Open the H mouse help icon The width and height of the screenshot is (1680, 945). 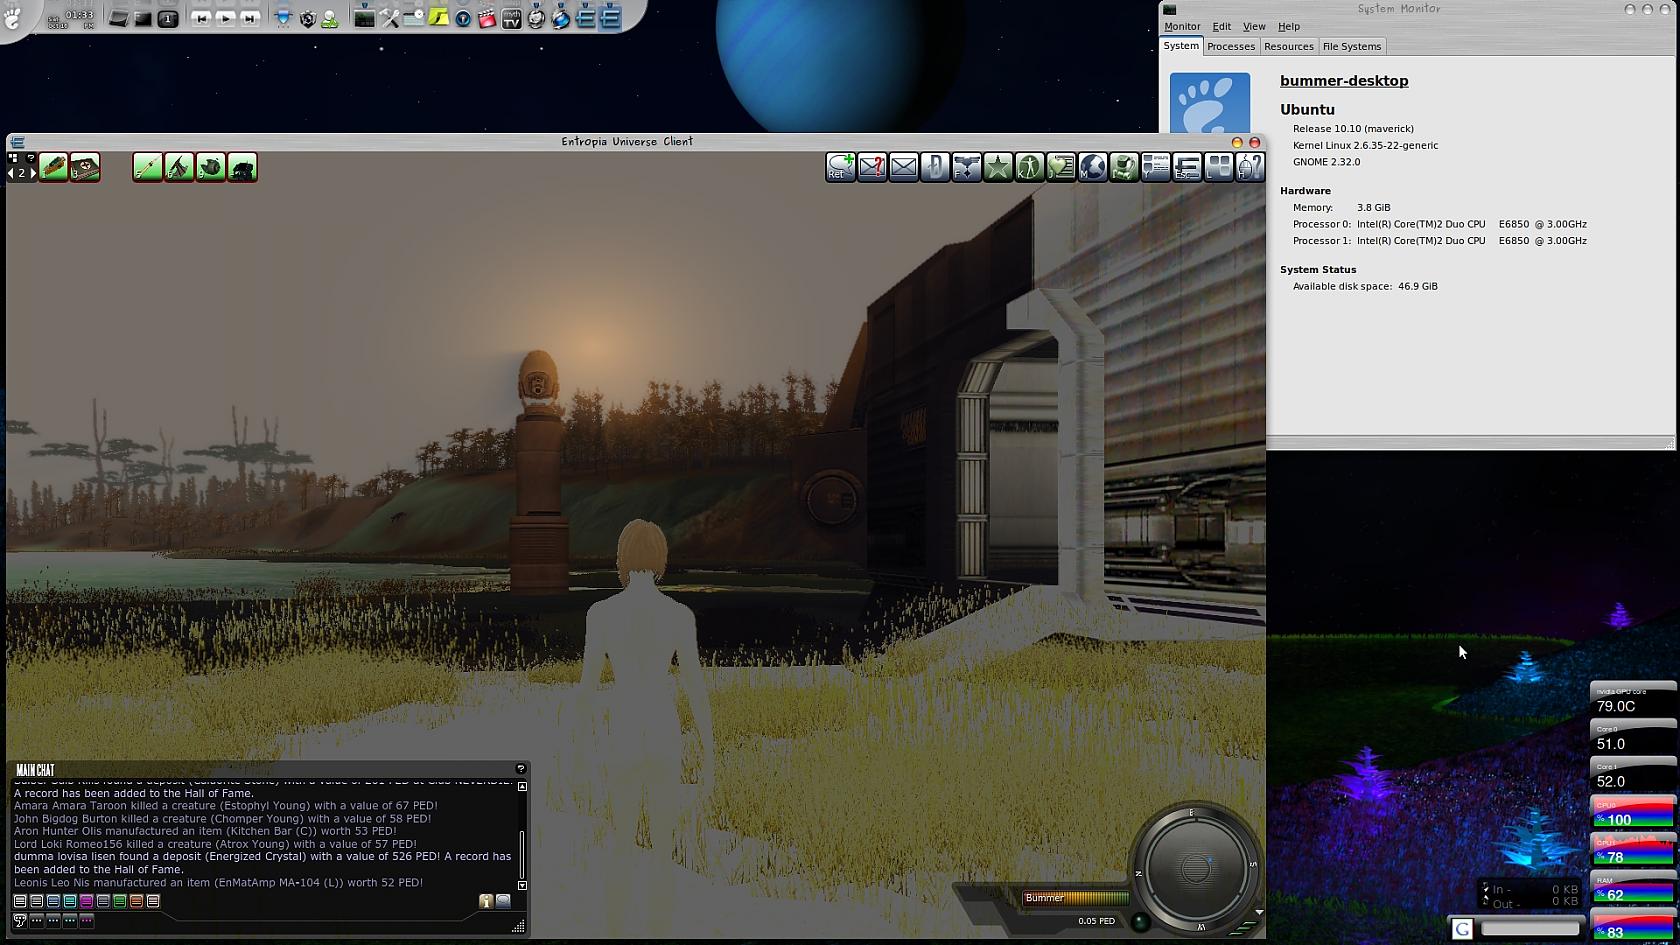point(1250,167)
